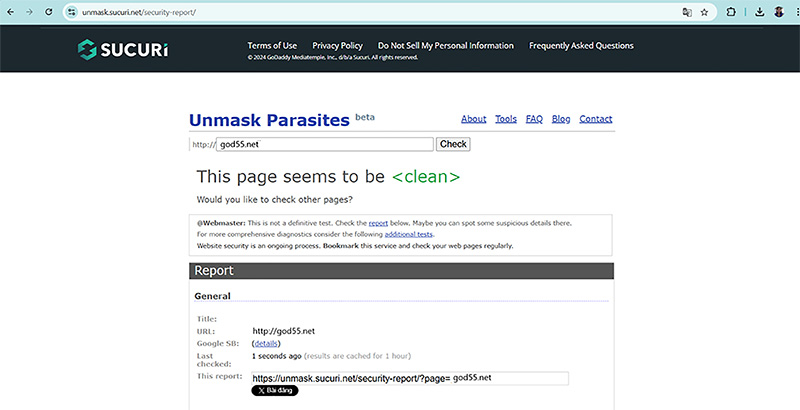
Task: Click the Sucuri logo
Action: pyautogui.click(x=122, y=49)
